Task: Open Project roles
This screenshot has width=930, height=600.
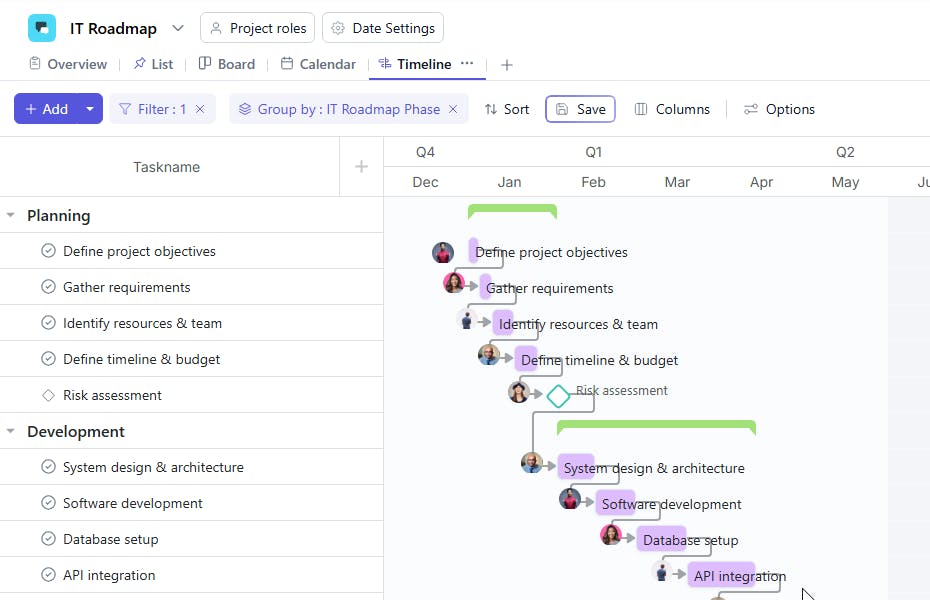Action: tap(258, 28)
